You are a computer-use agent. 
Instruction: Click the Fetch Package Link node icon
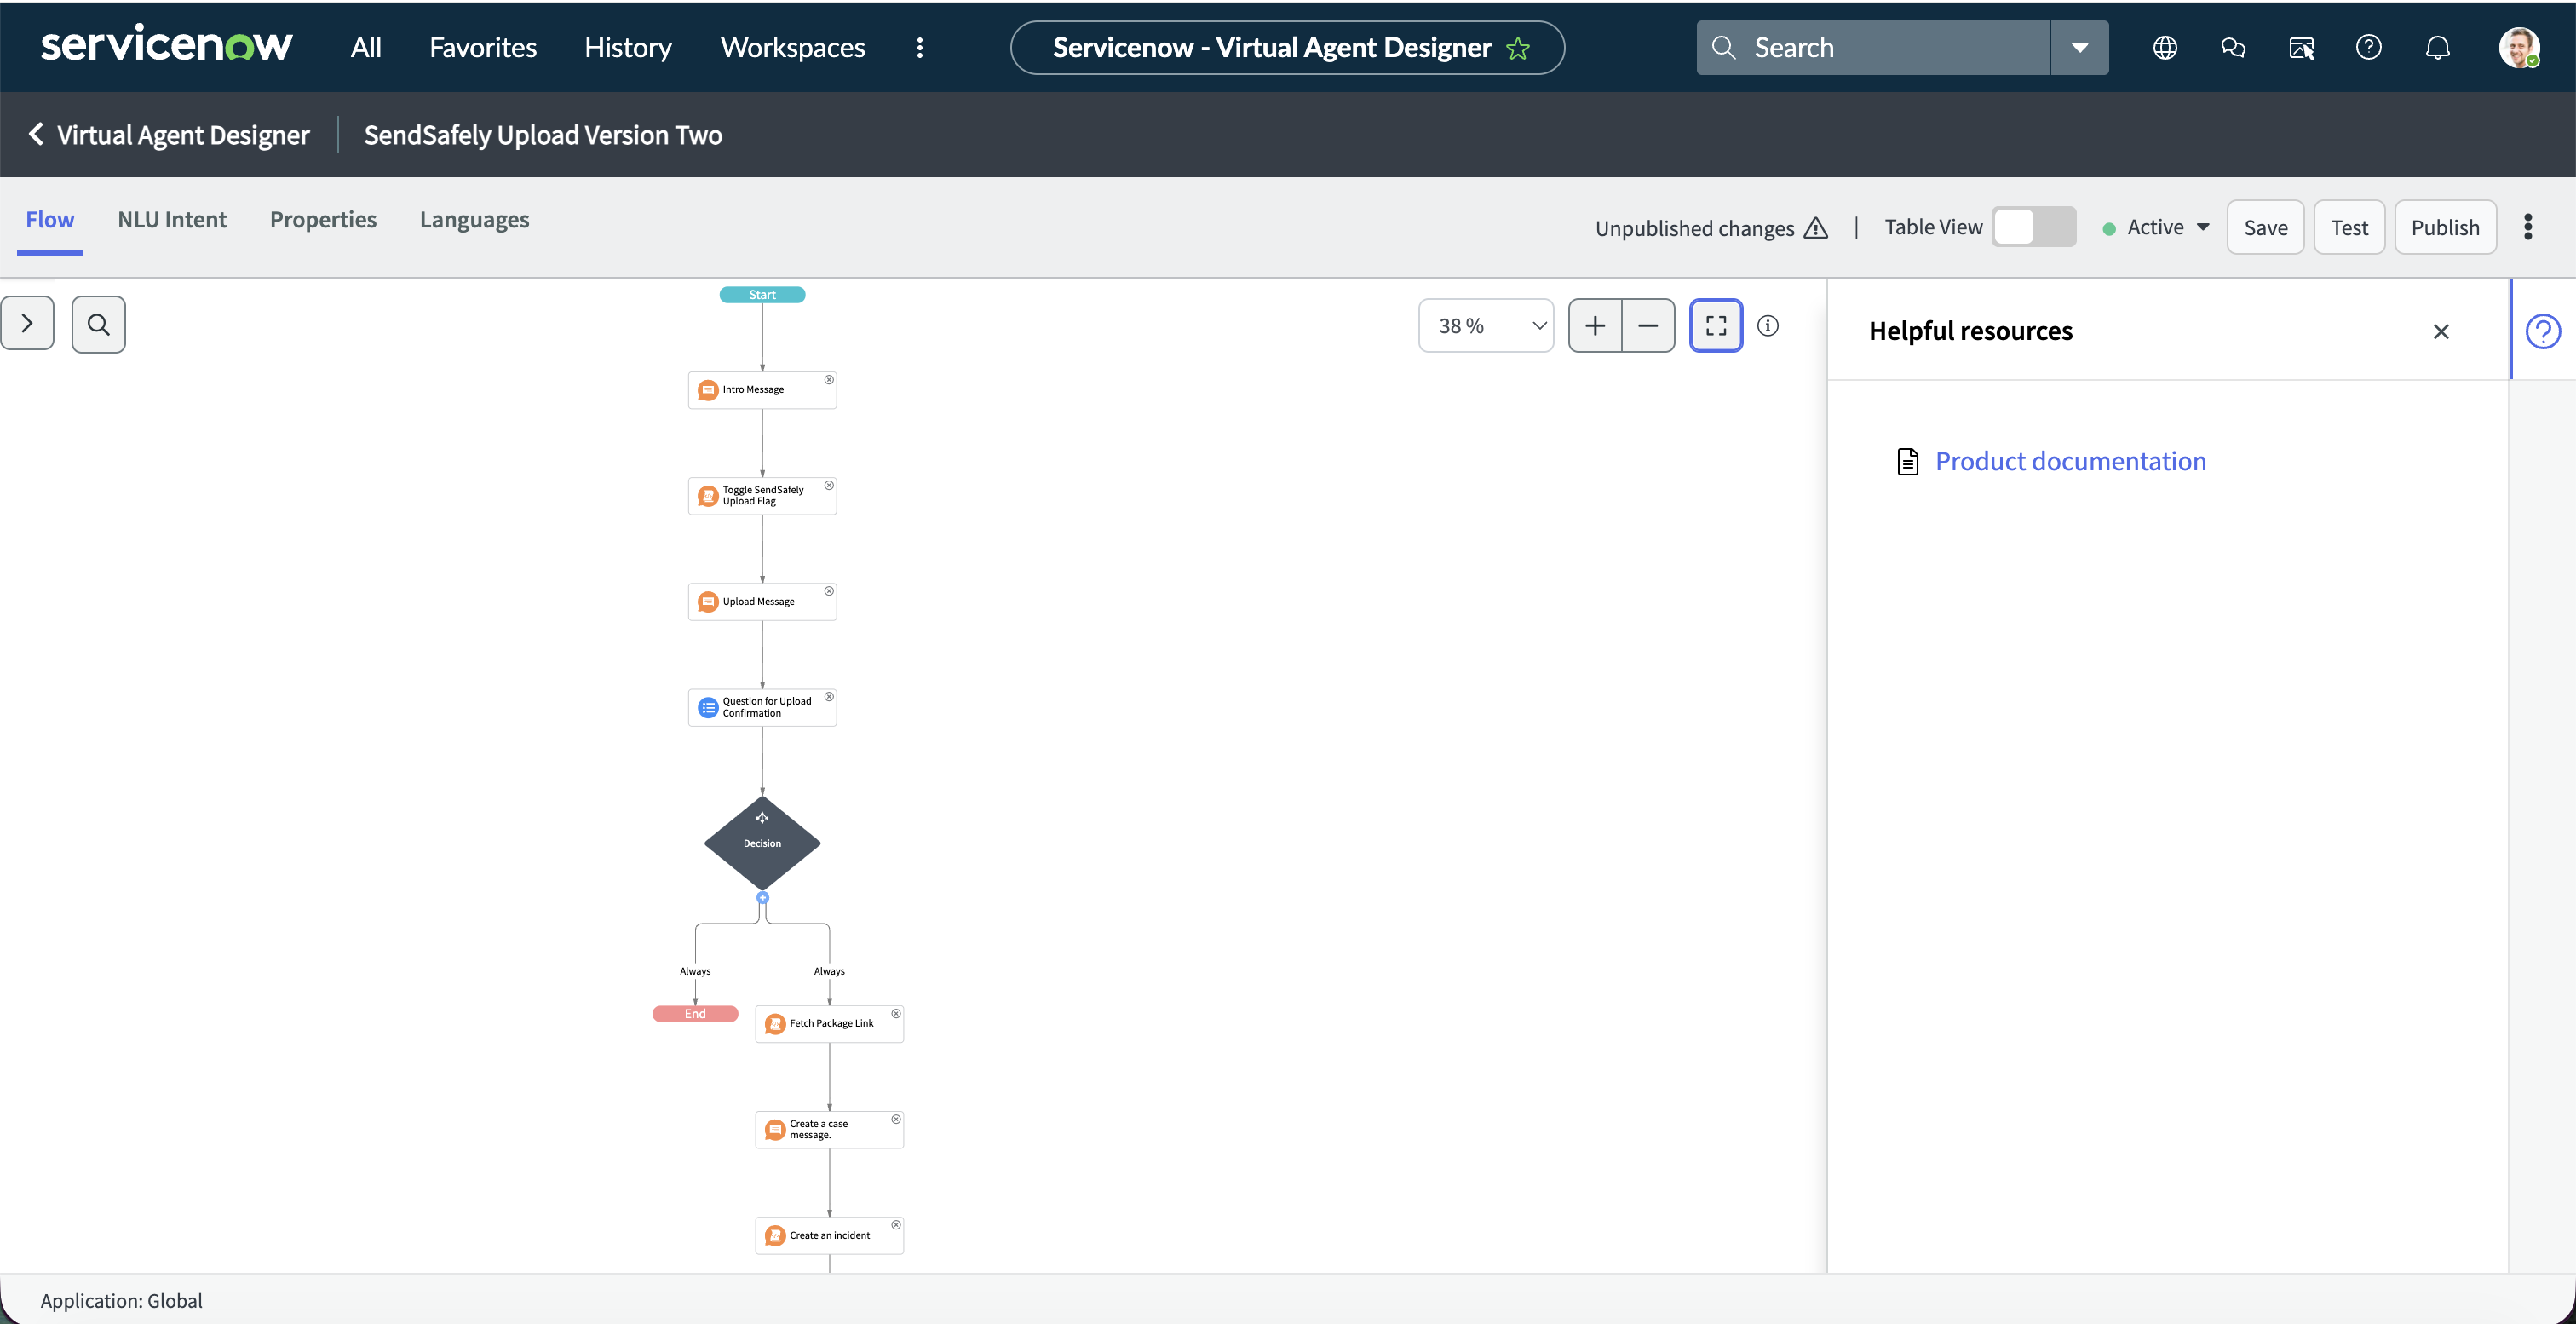coord(775,1024)
